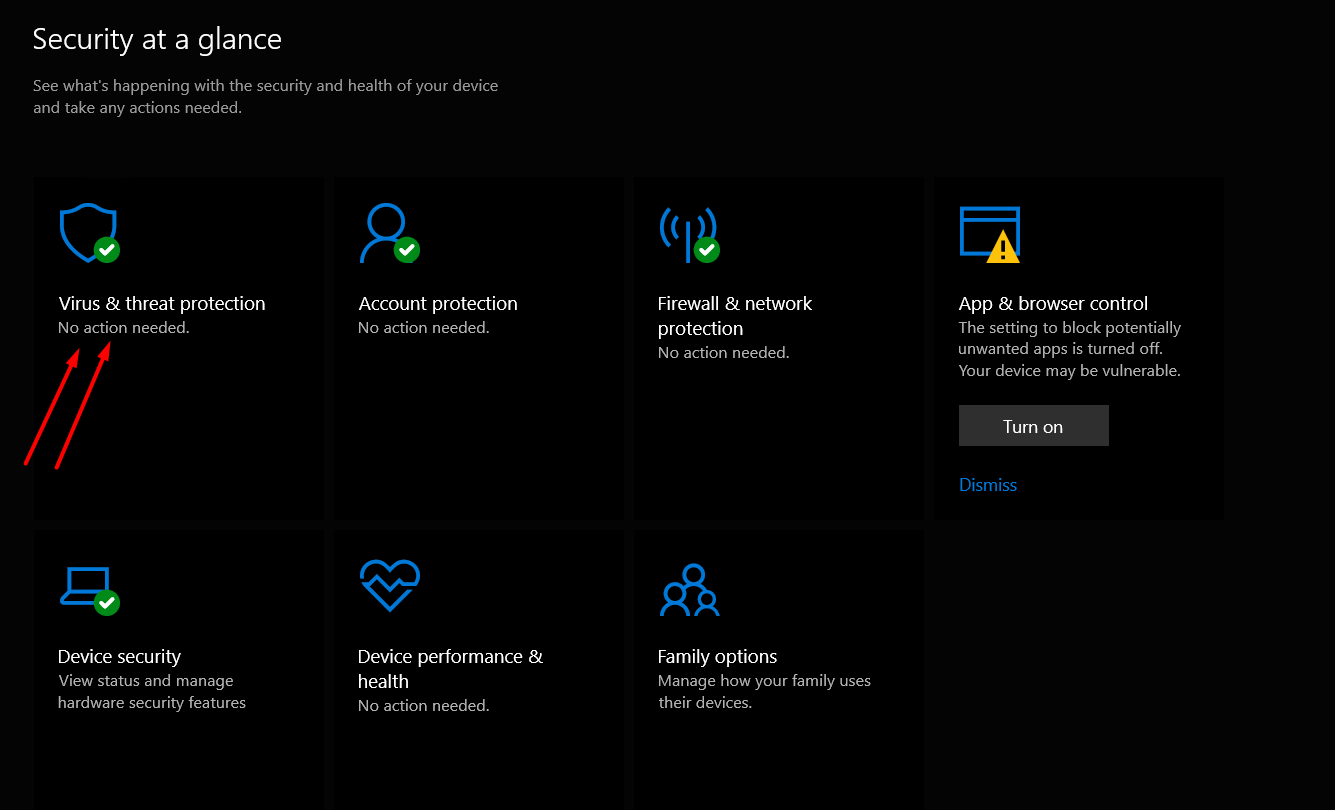Click the App & browser control window icon
Image resolution: width=1335 pixels, height=810 pixels.
click(988, 232)
